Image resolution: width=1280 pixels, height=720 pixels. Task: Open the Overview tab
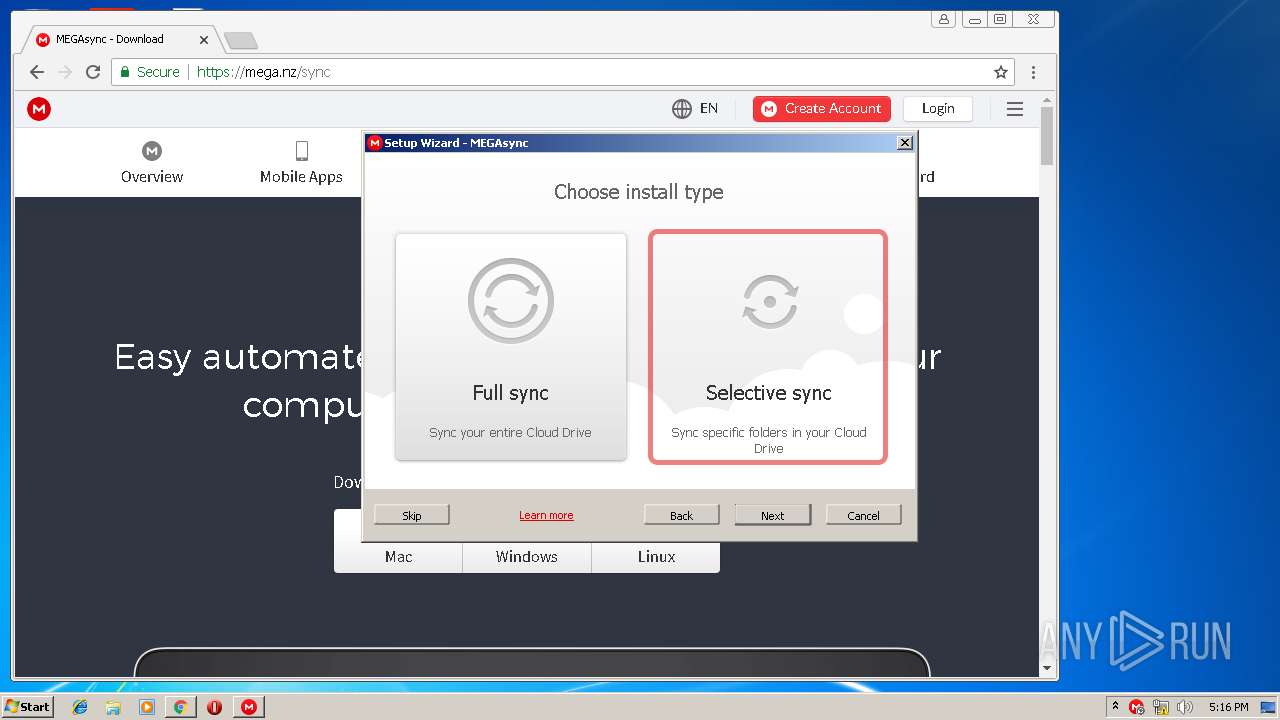[152, 163]
